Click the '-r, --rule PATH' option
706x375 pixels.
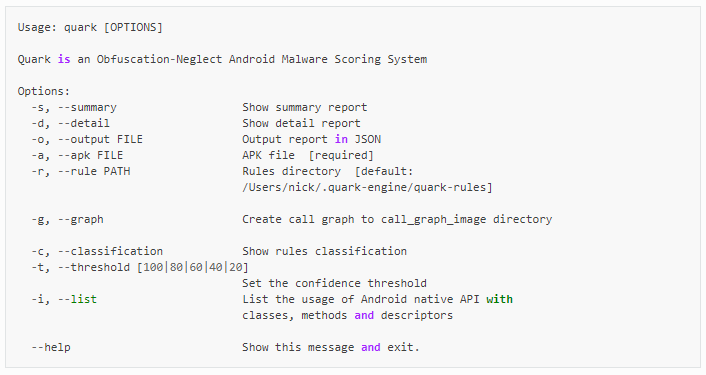click(x=81, y=172)
